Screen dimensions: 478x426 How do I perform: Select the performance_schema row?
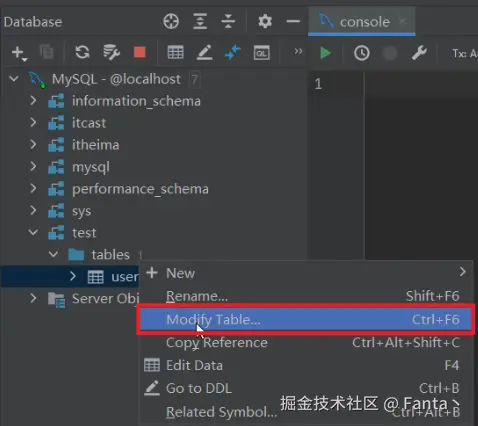point(153,189)
